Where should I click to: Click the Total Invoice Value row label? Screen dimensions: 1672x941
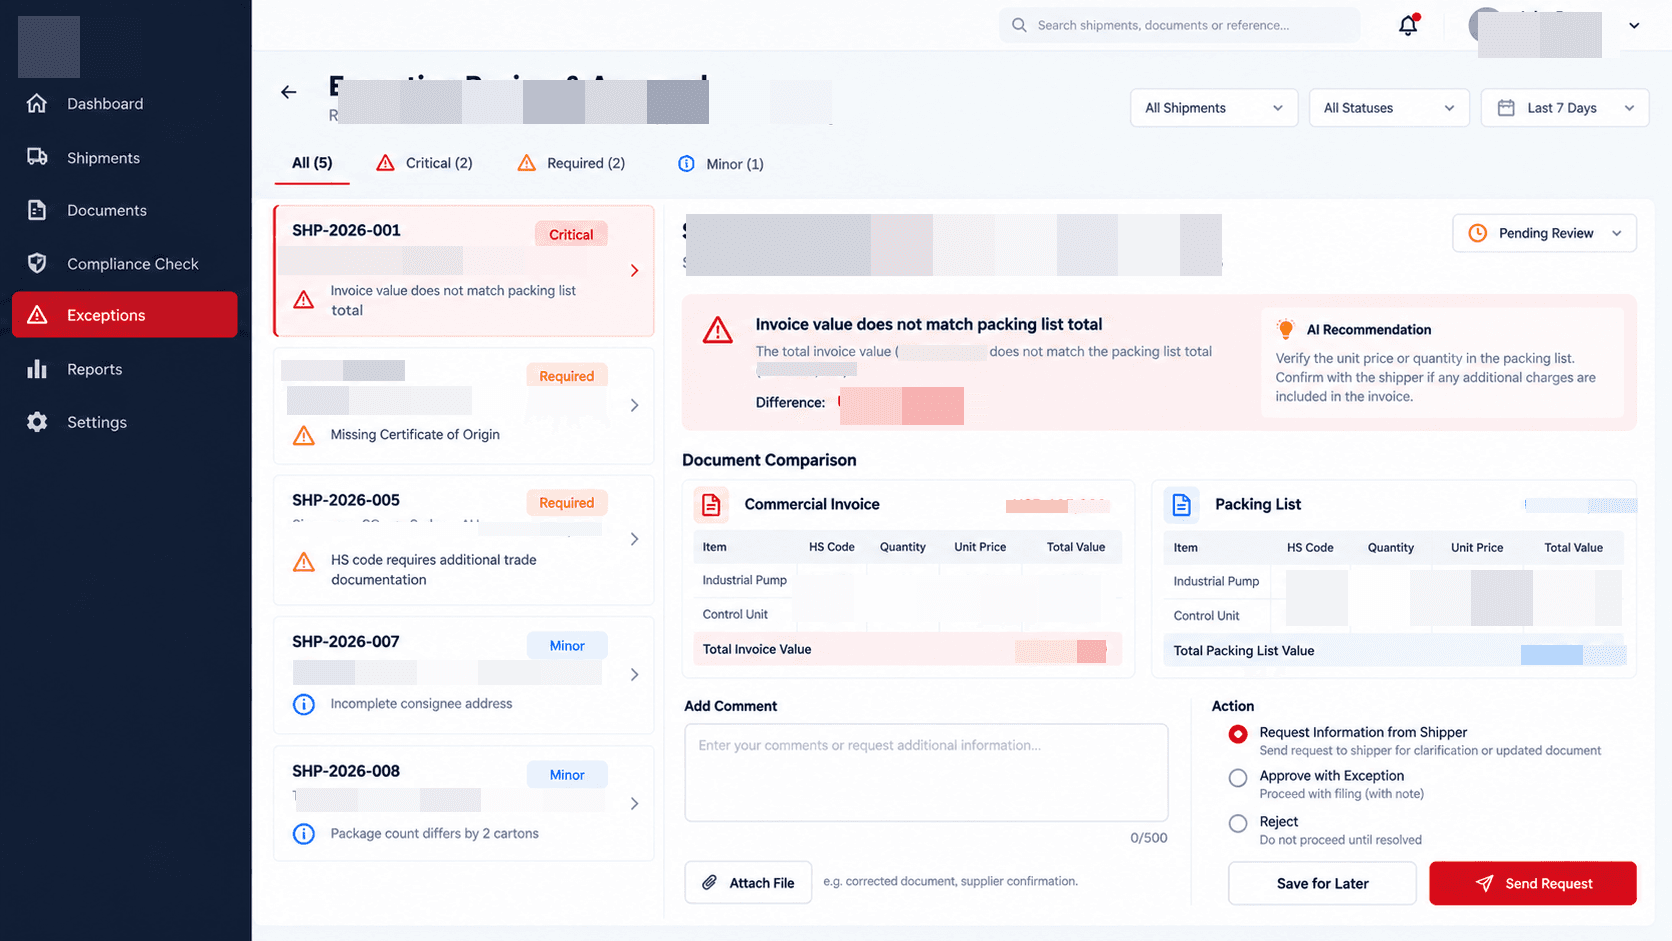click(757, 649)
